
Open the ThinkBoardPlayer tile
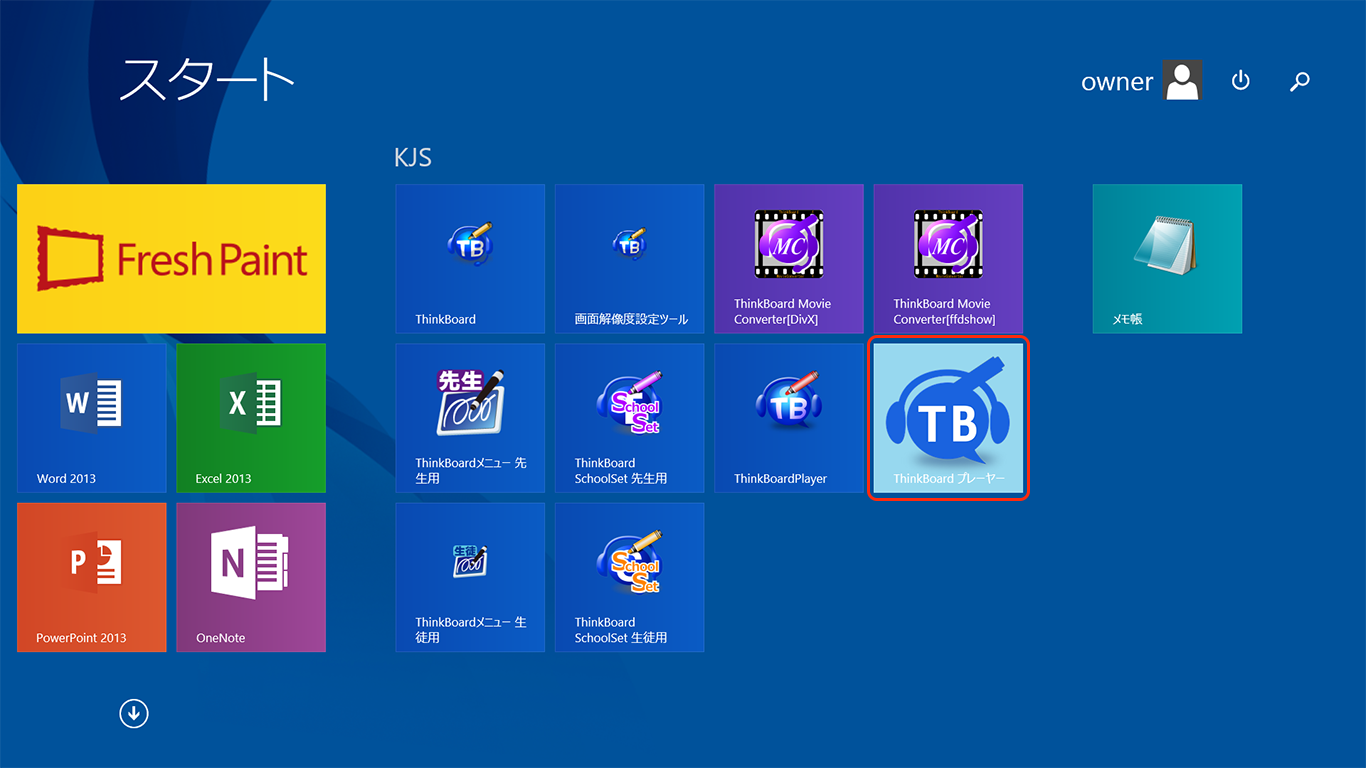pyautogui.click(x=789, y=418)
